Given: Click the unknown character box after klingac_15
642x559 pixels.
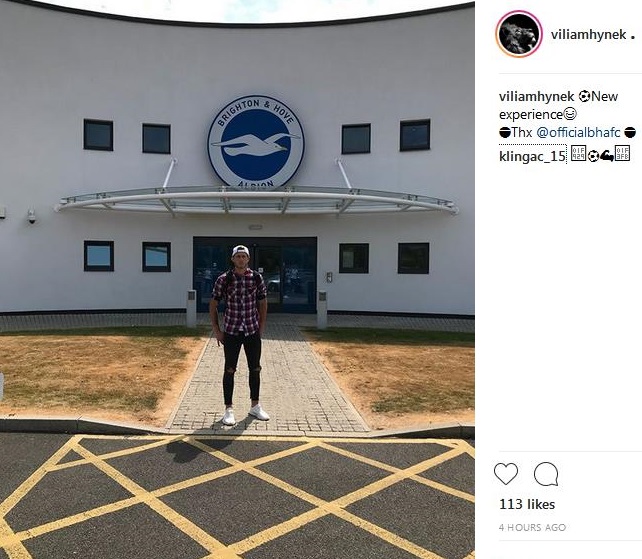Looking at the screenshot, I should click(x=578, y=154).
